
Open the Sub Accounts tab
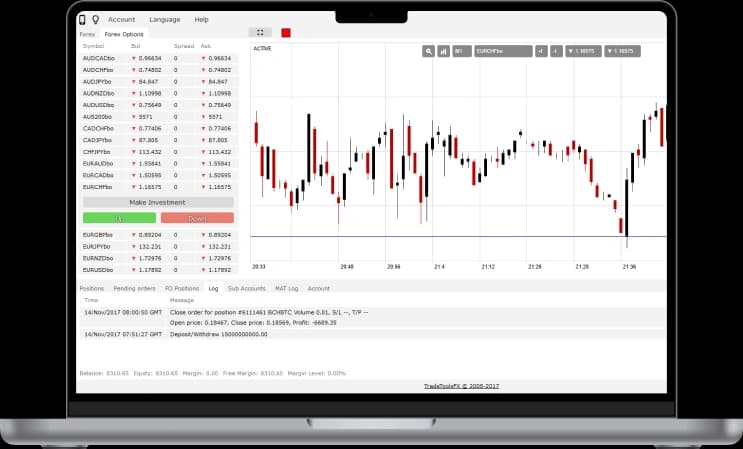[x=246, y=288]
